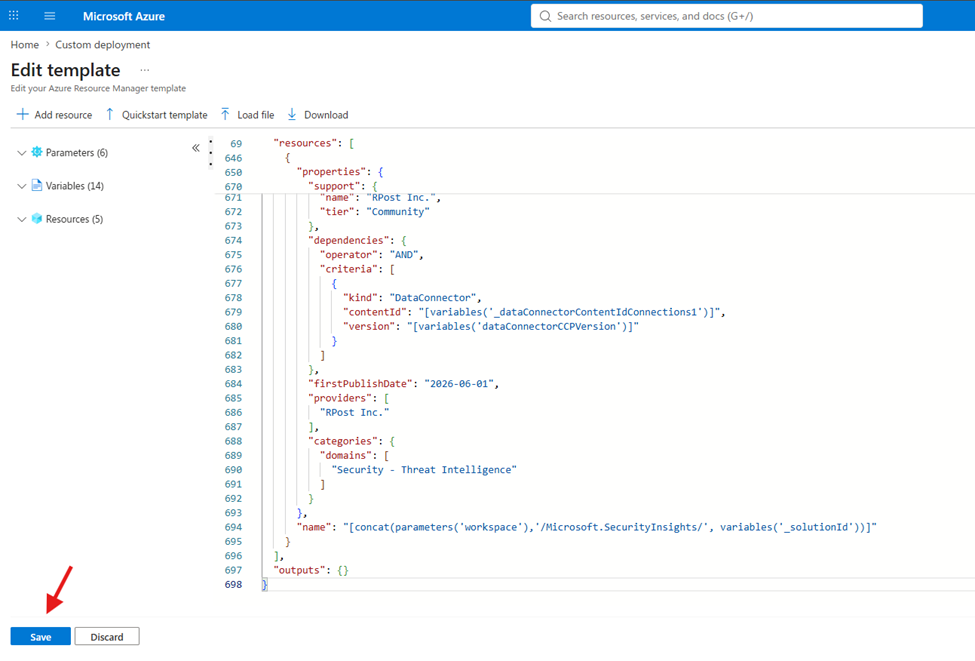Image resolution: width=975 pixels, height=661 pixels.
Task: Click the "firstPublishDate" key on line 684
Action: 360,384
